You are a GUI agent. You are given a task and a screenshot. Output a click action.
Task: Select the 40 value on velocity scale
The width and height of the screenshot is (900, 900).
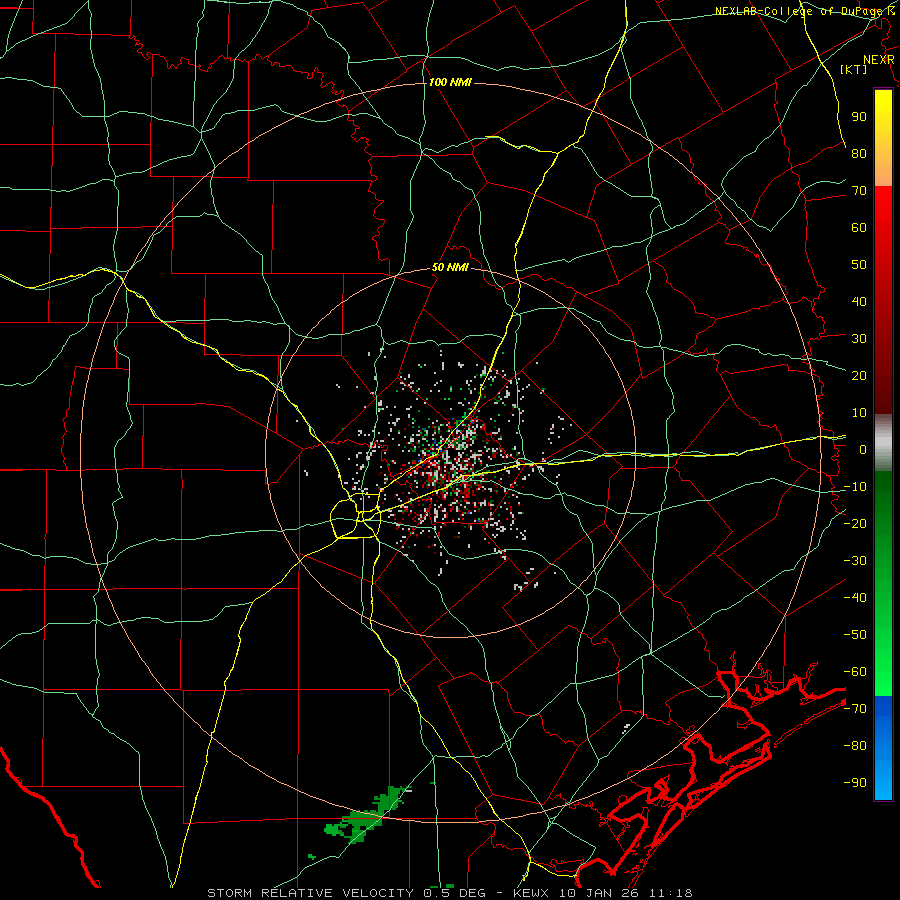(x=859, y=301)
